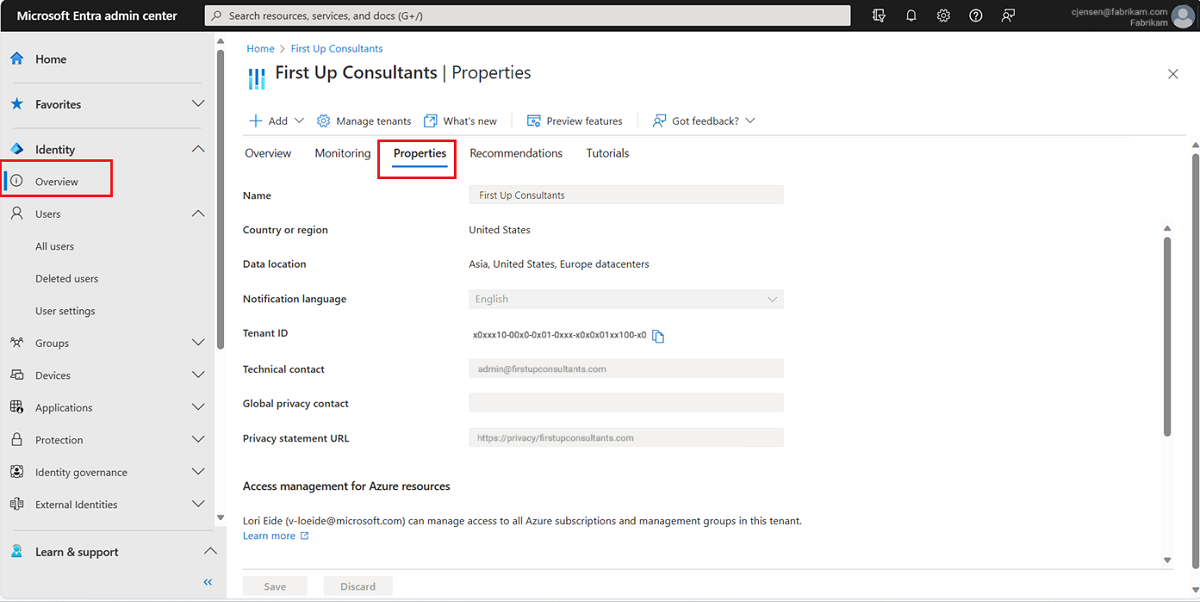Collapse the left navigation pane
This screenshot has width=1200, height=602.
pyautogui.click(x=208, y=583)
